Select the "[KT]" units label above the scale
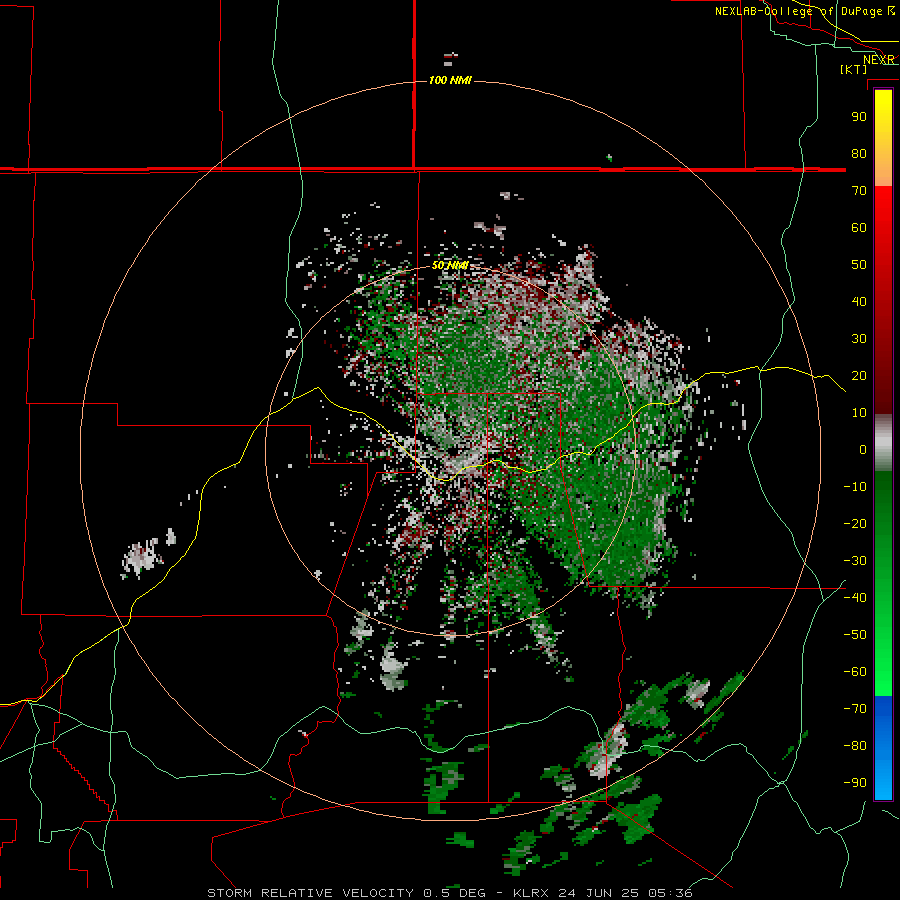Image resolution: width=900 pixels, height=900 pixels. click(853, 69)
